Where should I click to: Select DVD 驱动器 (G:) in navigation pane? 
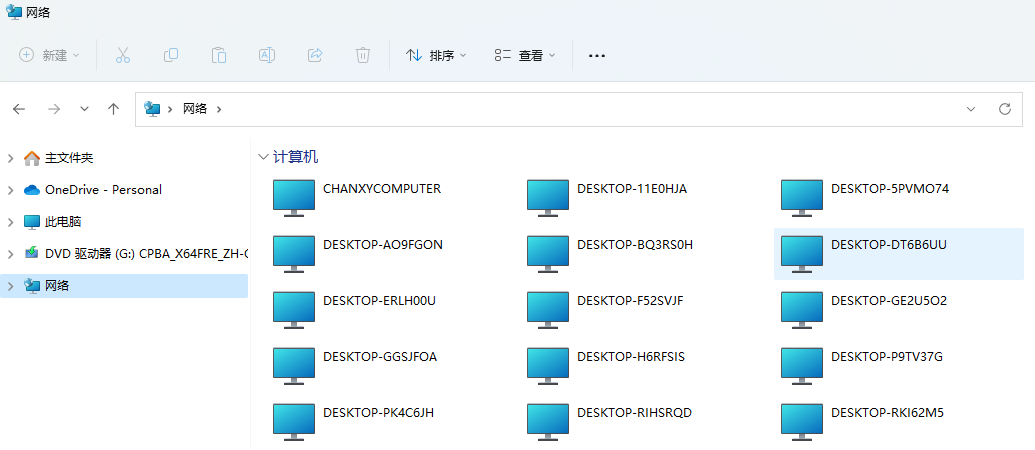pos(147,253)
